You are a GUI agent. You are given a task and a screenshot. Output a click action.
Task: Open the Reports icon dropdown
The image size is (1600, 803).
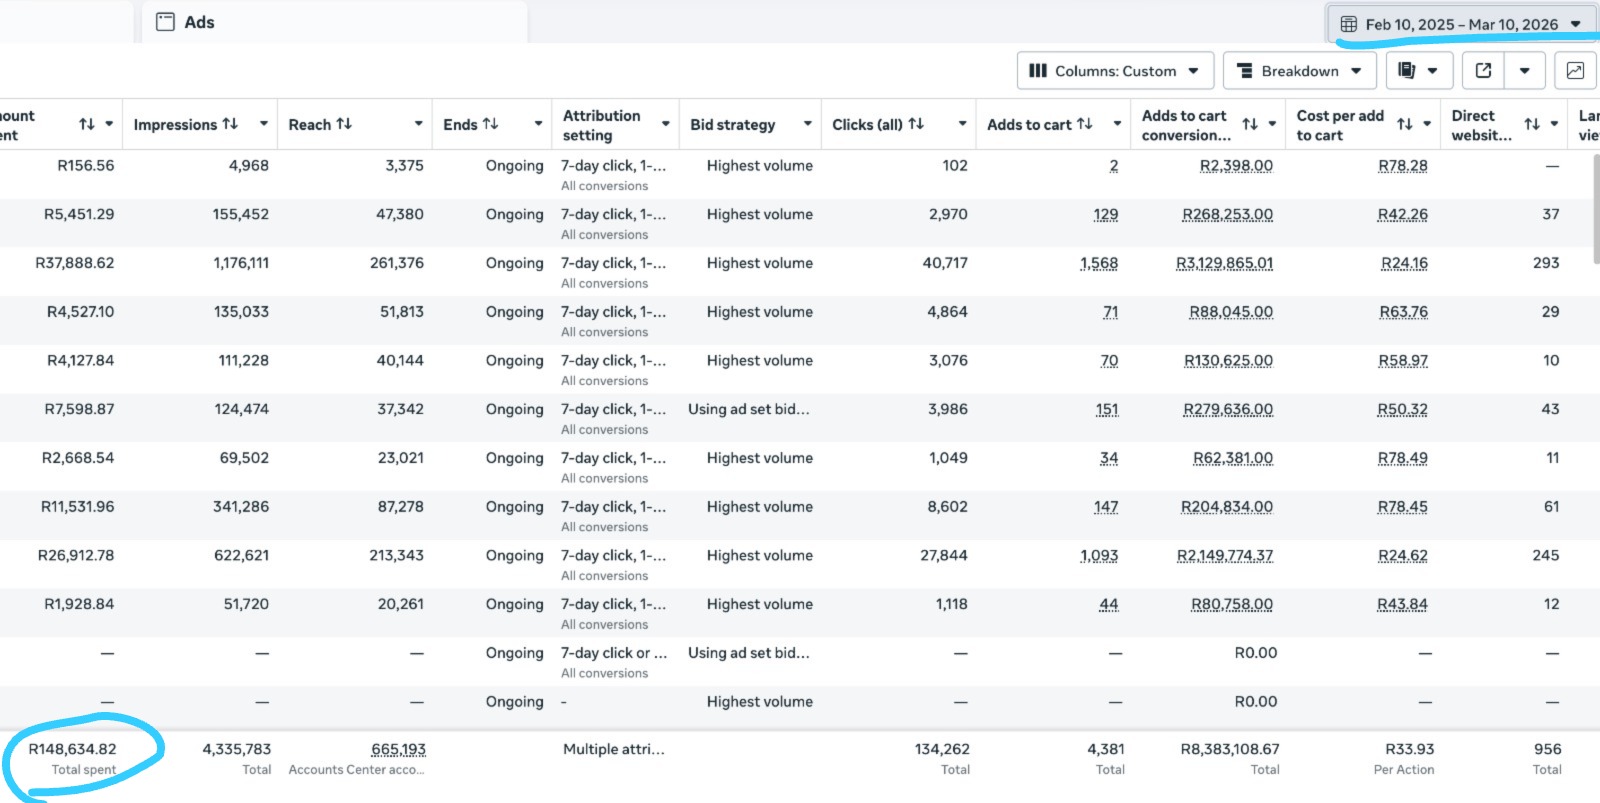click(x=1418, y=71)
